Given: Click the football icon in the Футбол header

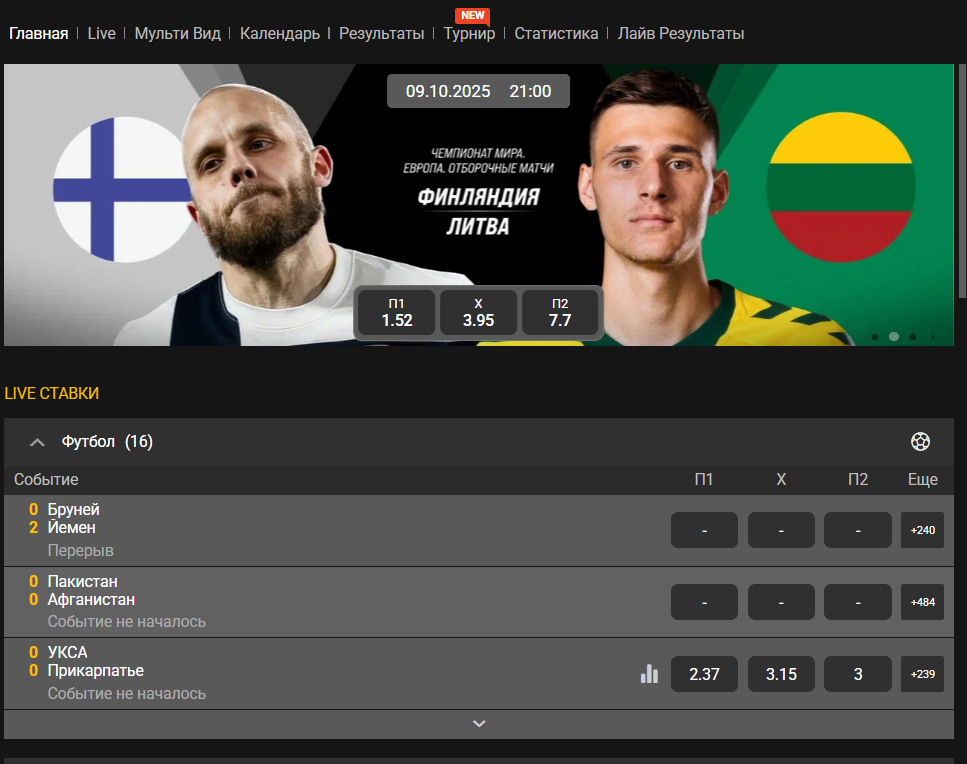Looking at the screenshot, I should point(920,442).
